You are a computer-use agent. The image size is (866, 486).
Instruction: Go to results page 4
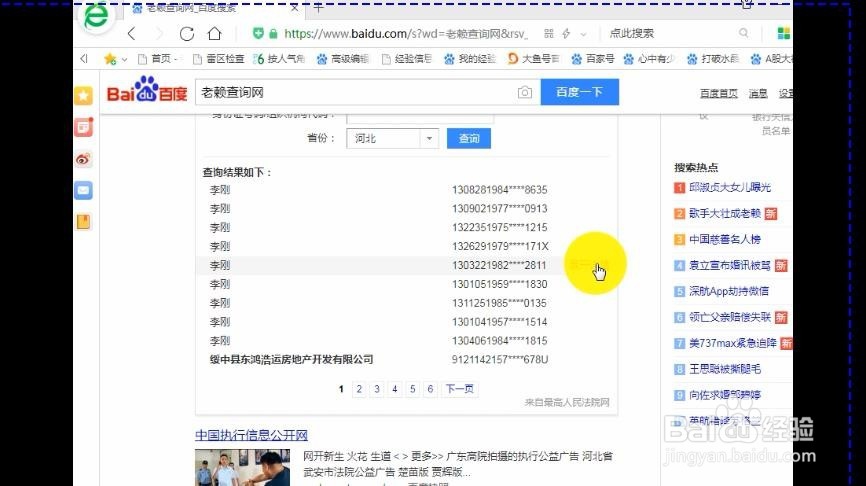pos(394,389)
